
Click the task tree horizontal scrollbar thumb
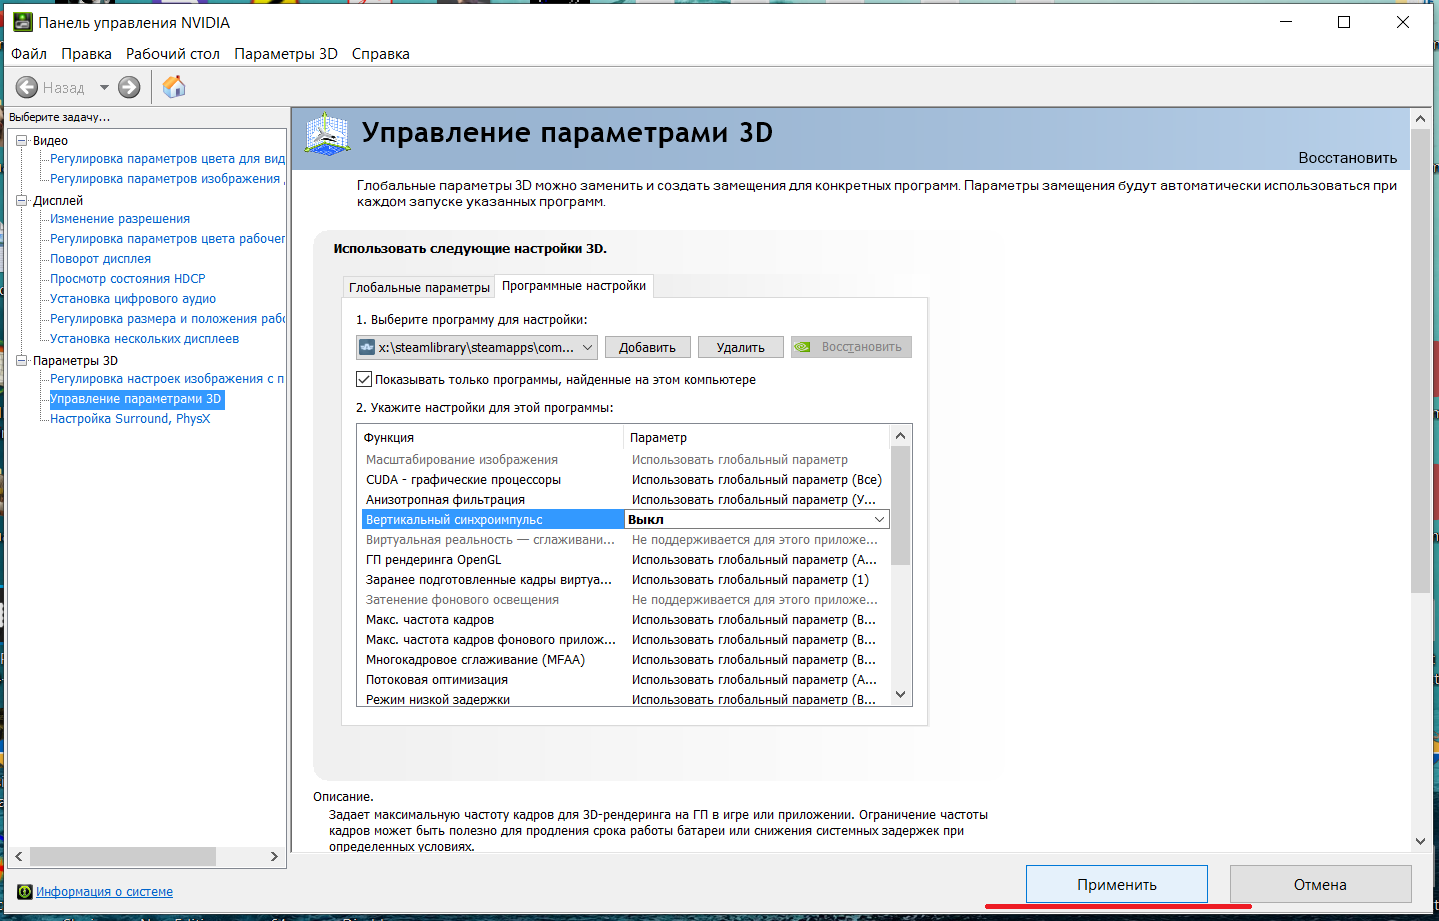[x=123, y=857]
